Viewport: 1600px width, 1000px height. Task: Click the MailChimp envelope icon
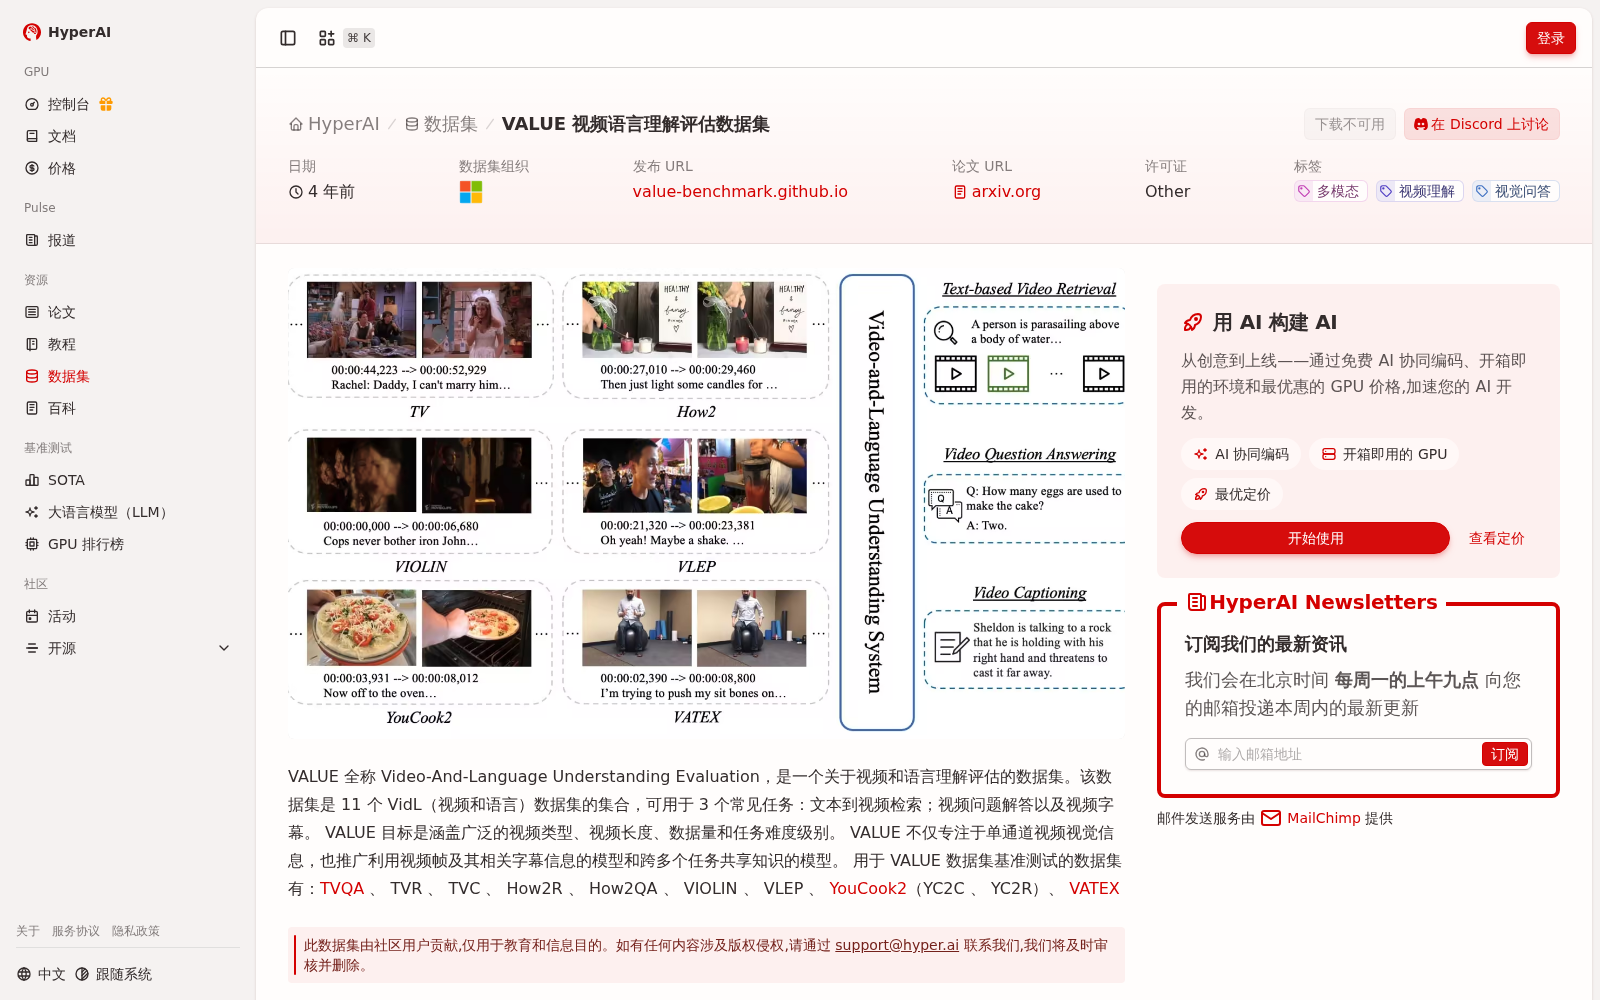point(1271,818)
